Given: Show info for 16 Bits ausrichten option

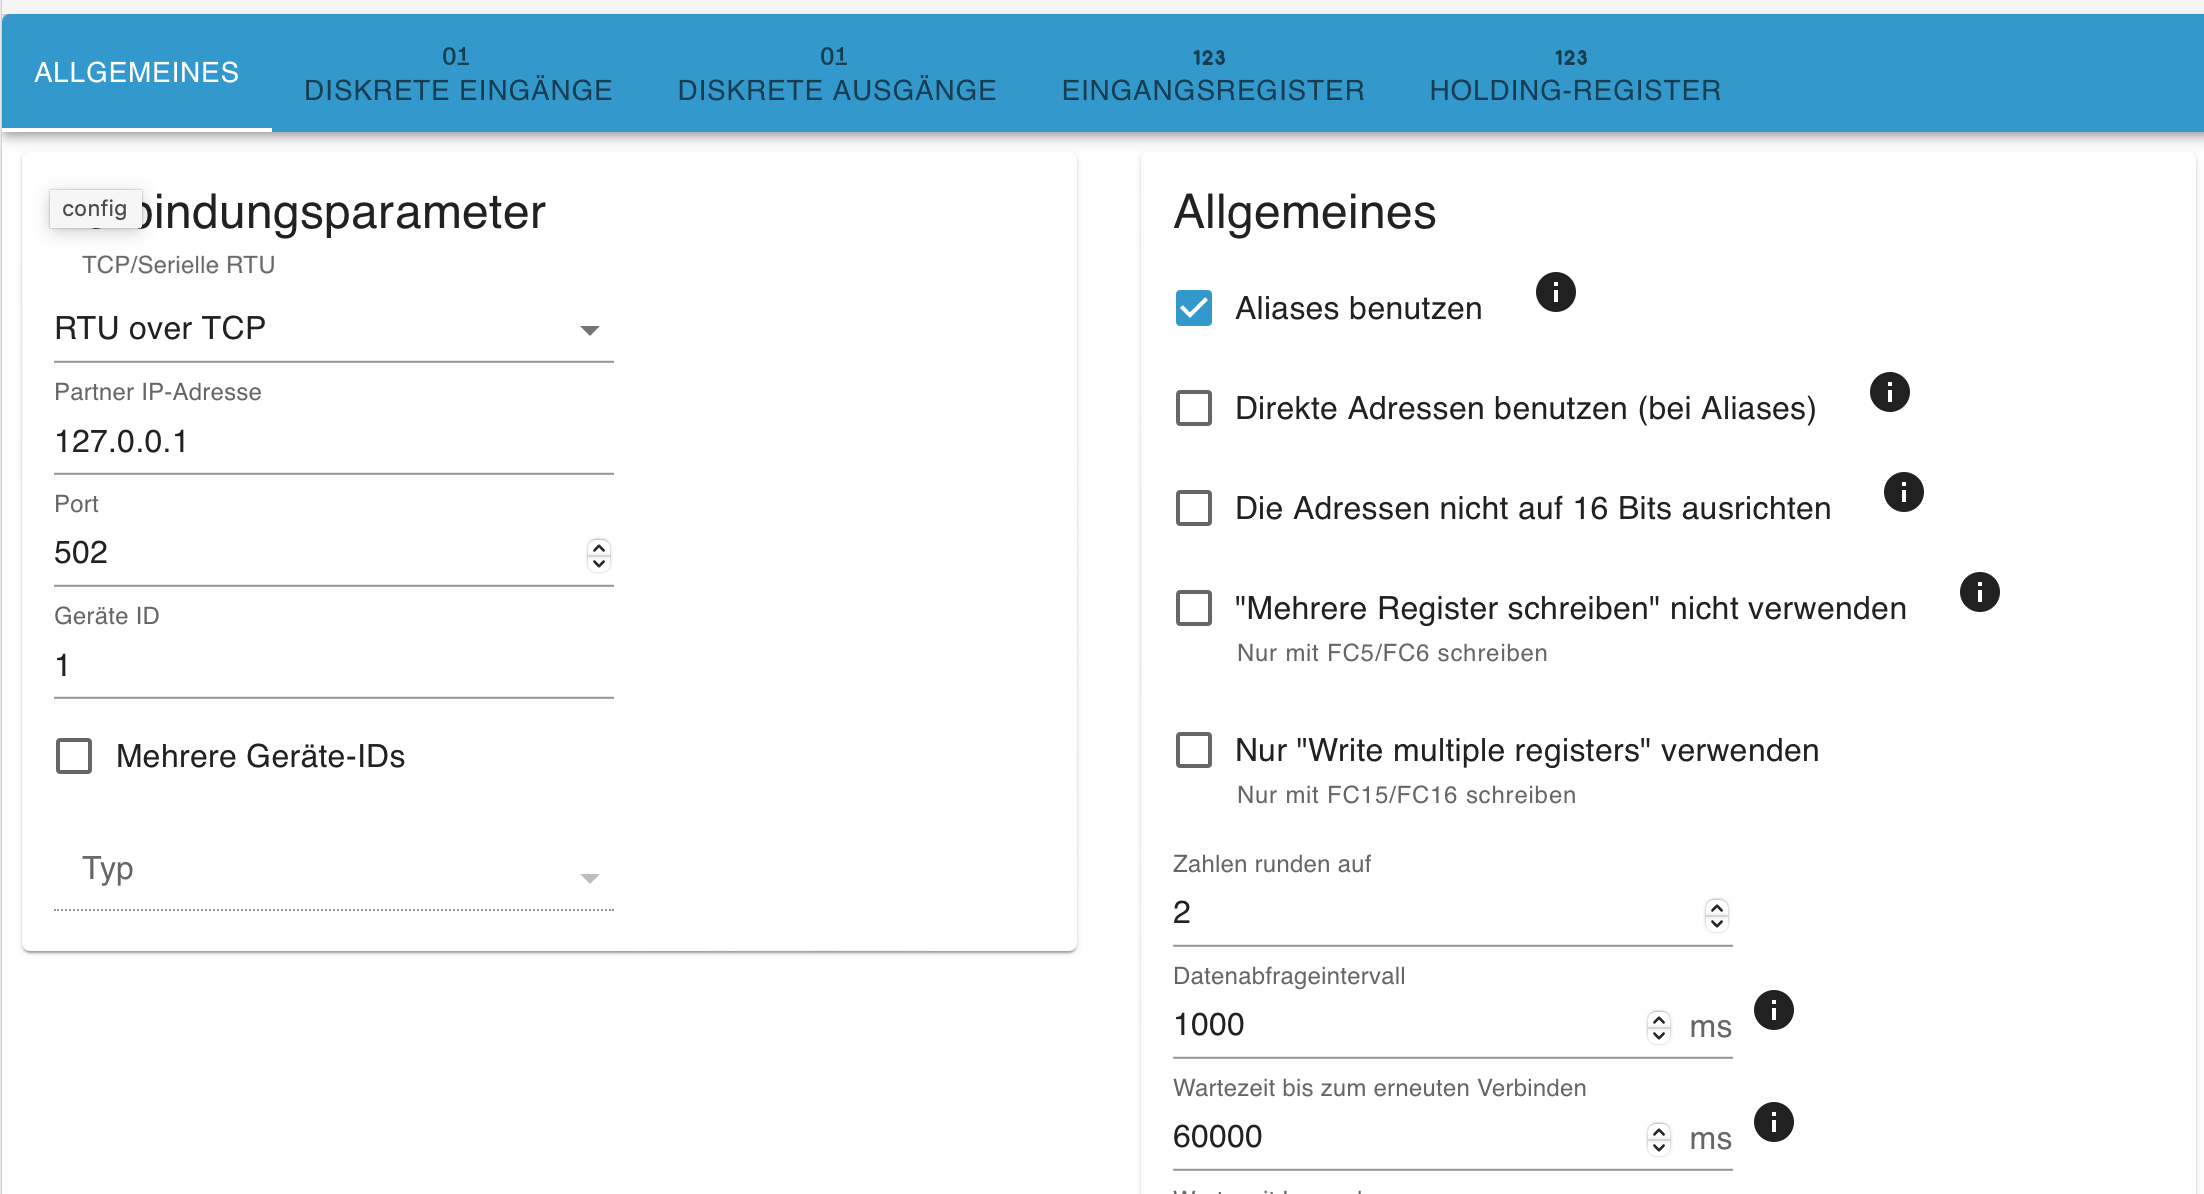Looking at the screenshot, I should coord(1903,492).
